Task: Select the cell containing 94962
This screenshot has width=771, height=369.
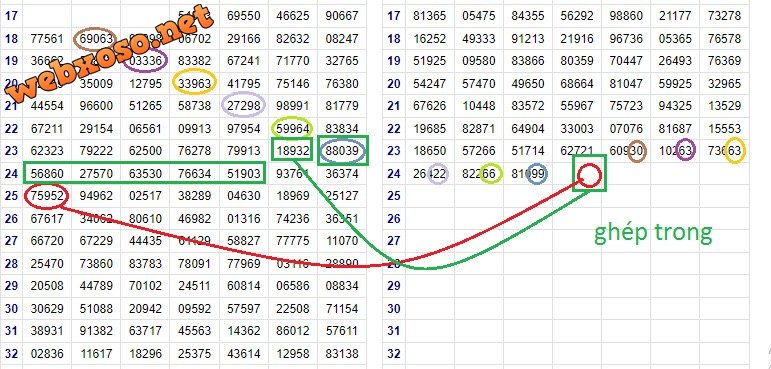Action: click(x=96, y=196)
